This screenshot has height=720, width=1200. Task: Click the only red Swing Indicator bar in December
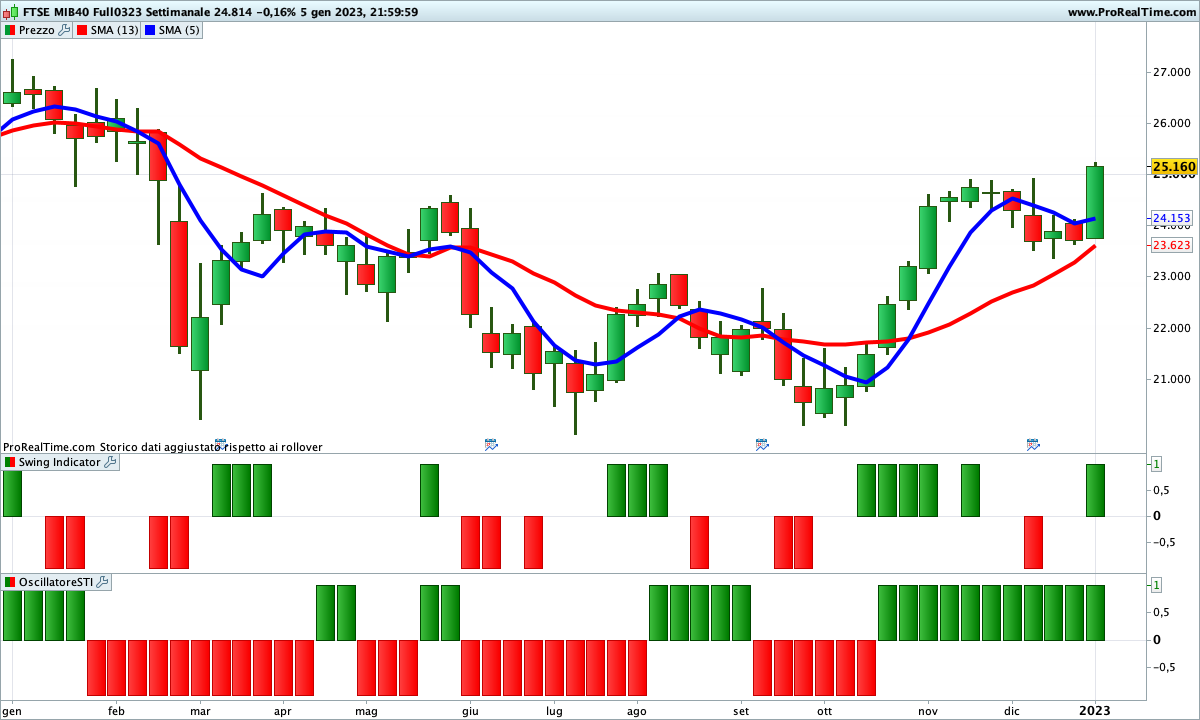(1033, 542)
